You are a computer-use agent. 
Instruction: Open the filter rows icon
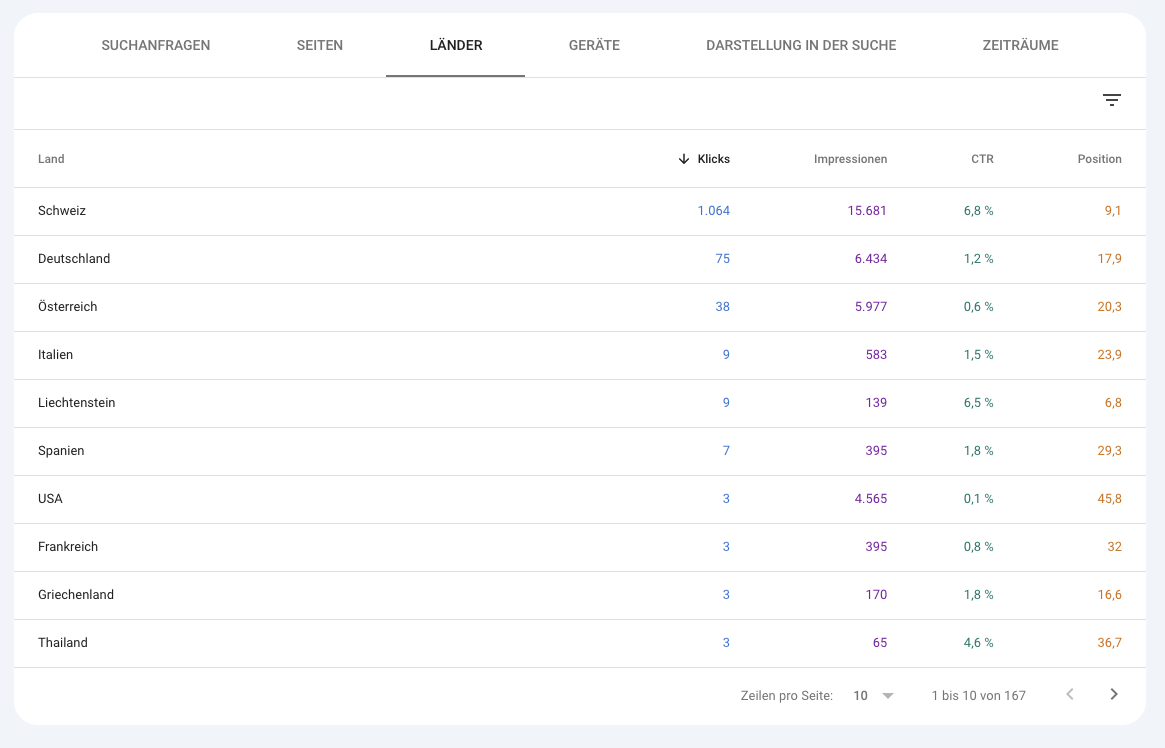[x=1112, y=100]
